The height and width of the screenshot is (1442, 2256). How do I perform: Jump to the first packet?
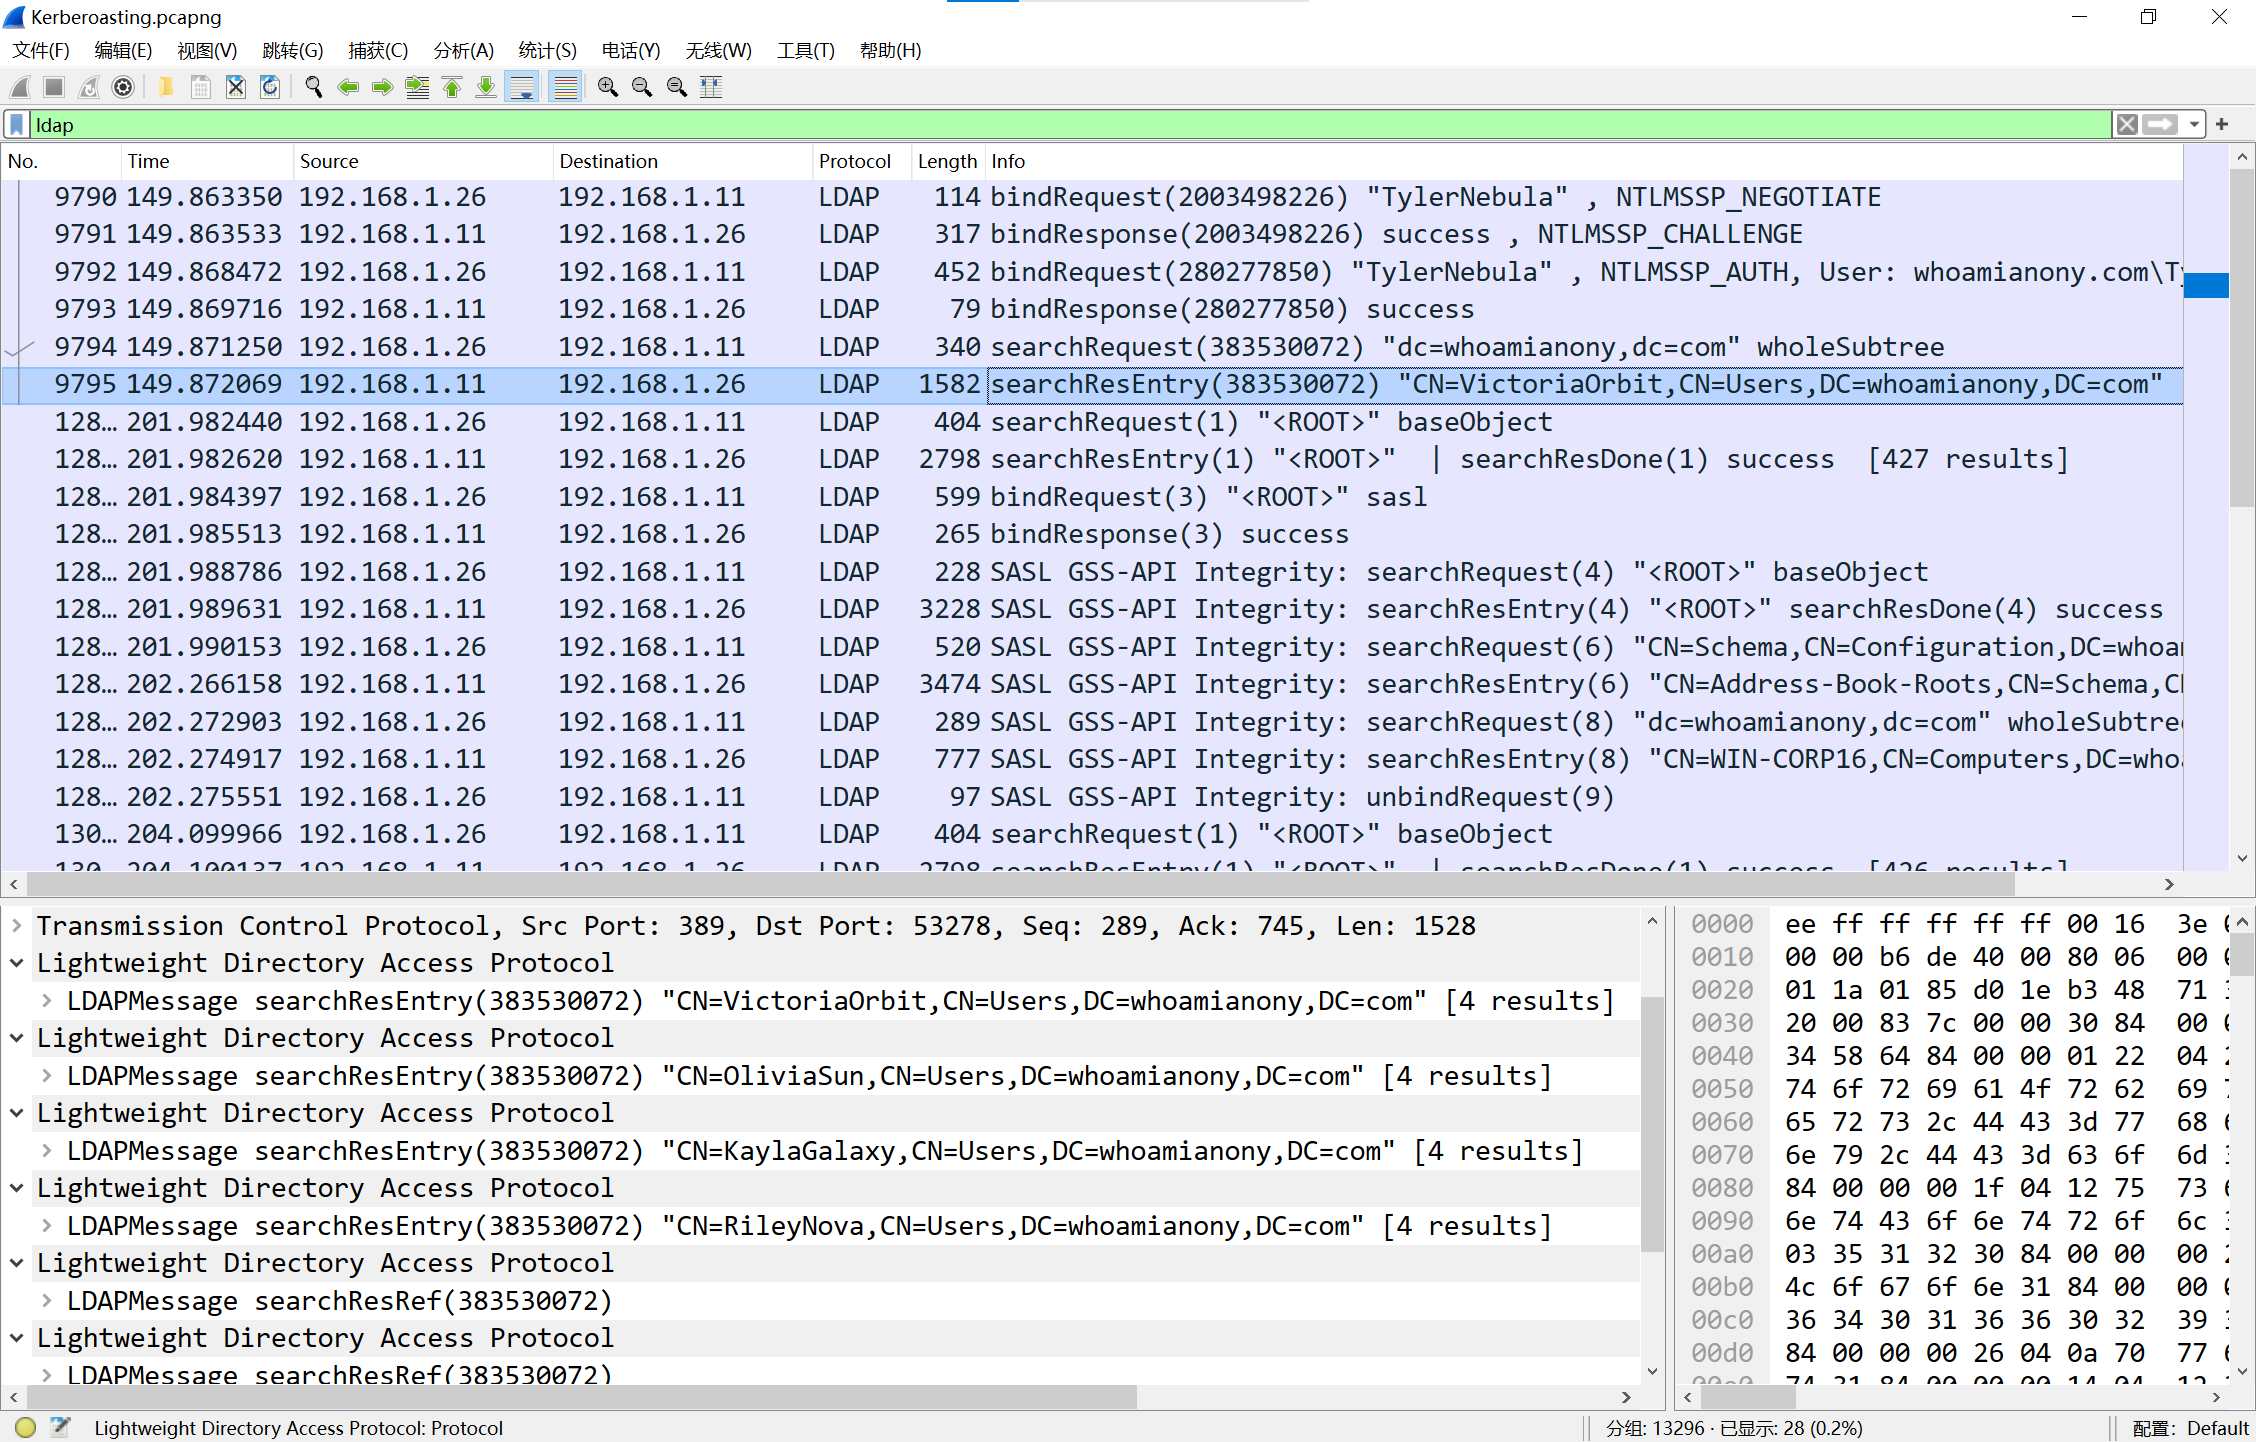(x=452, y=87)
